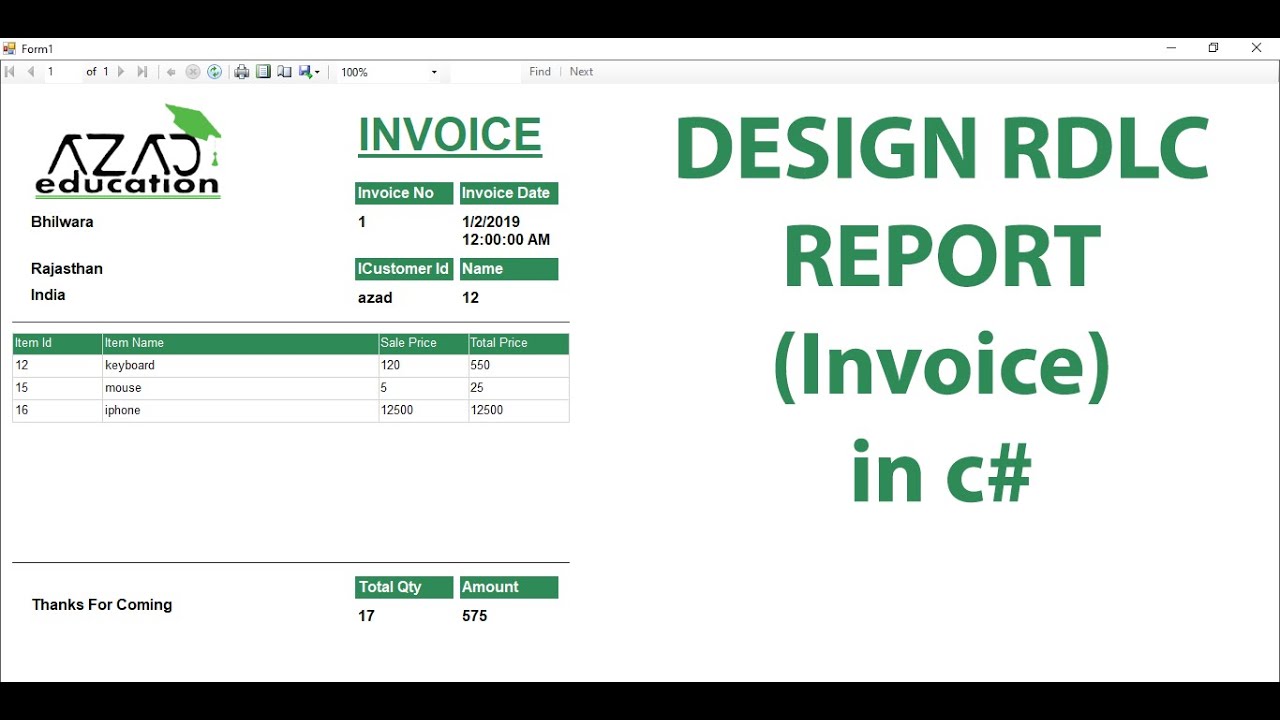
Task: Click the India address text
Action: (x=48, y=295)
